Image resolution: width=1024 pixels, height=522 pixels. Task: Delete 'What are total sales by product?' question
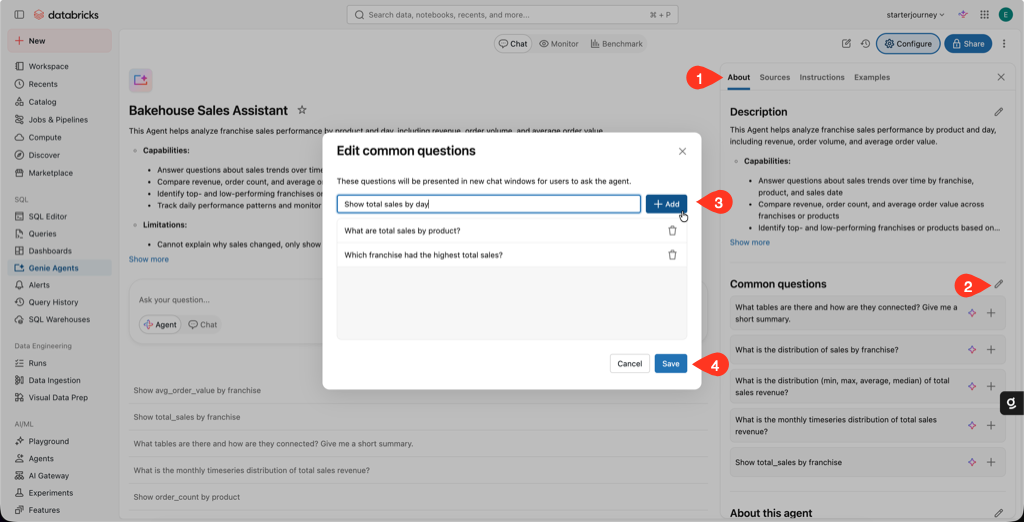672,231
